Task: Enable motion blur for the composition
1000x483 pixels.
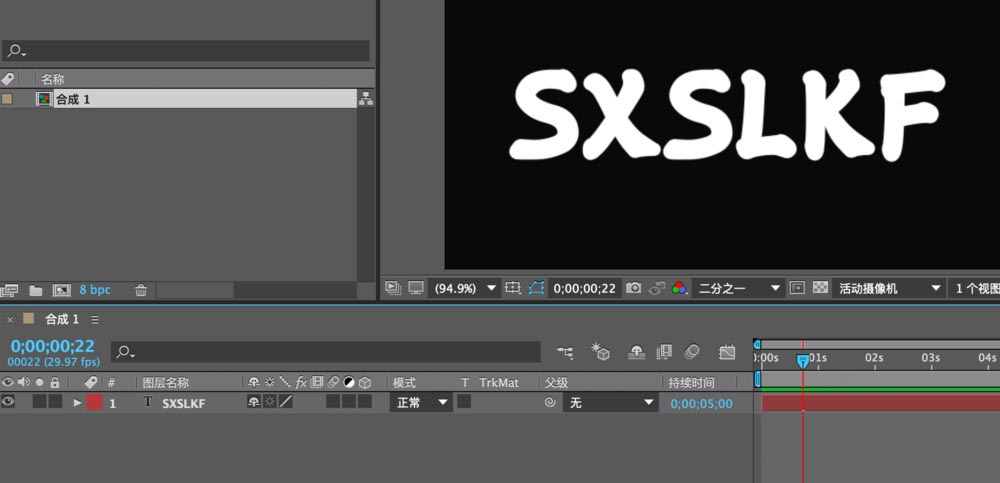Action: tap(691, 352)
